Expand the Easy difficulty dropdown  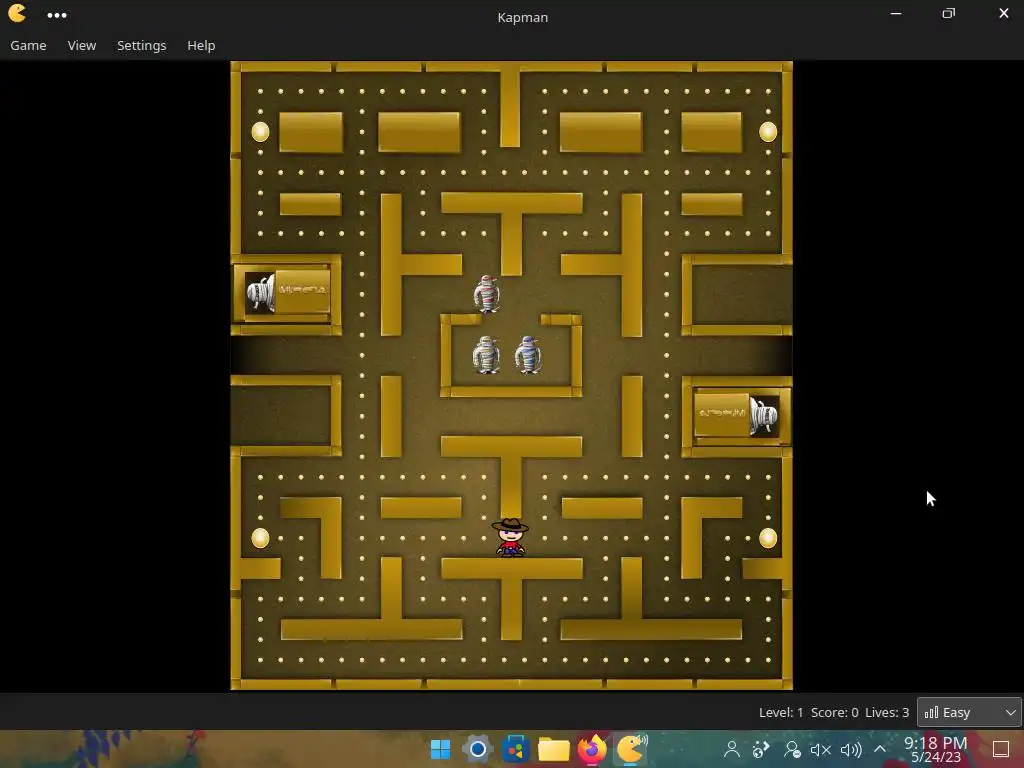pyautogui.click(x=969, y=712)
